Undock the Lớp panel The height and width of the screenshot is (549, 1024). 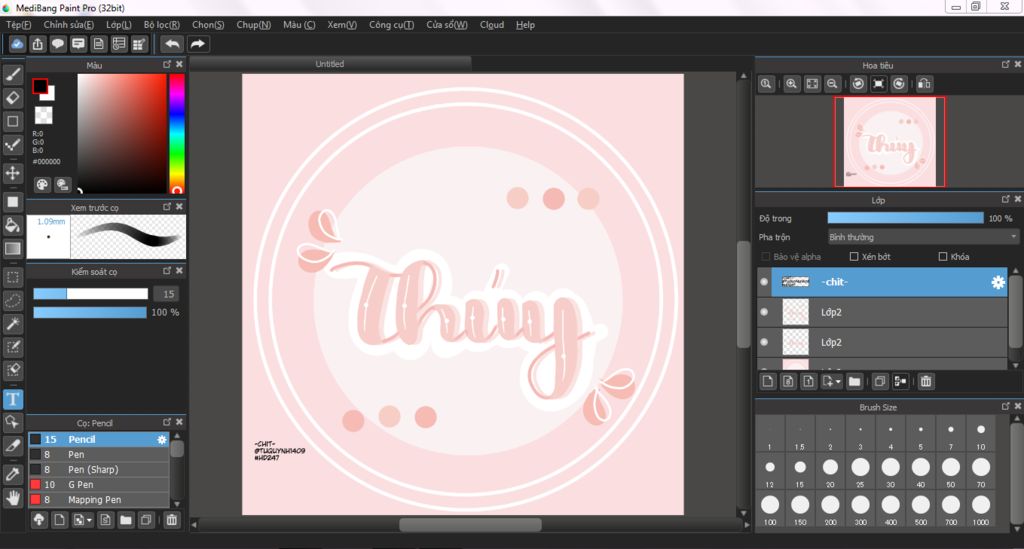tap(1006, 199)
